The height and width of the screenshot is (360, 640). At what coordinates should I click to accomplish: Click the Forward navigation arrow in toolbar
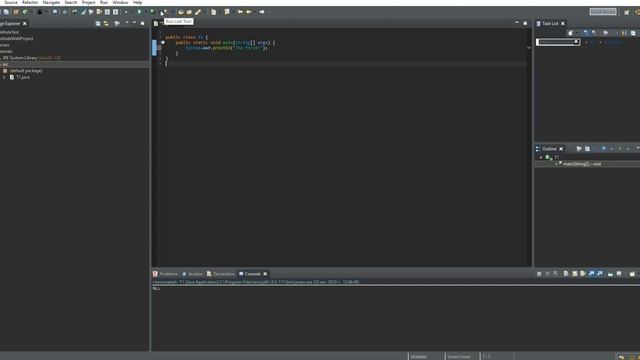262,12
